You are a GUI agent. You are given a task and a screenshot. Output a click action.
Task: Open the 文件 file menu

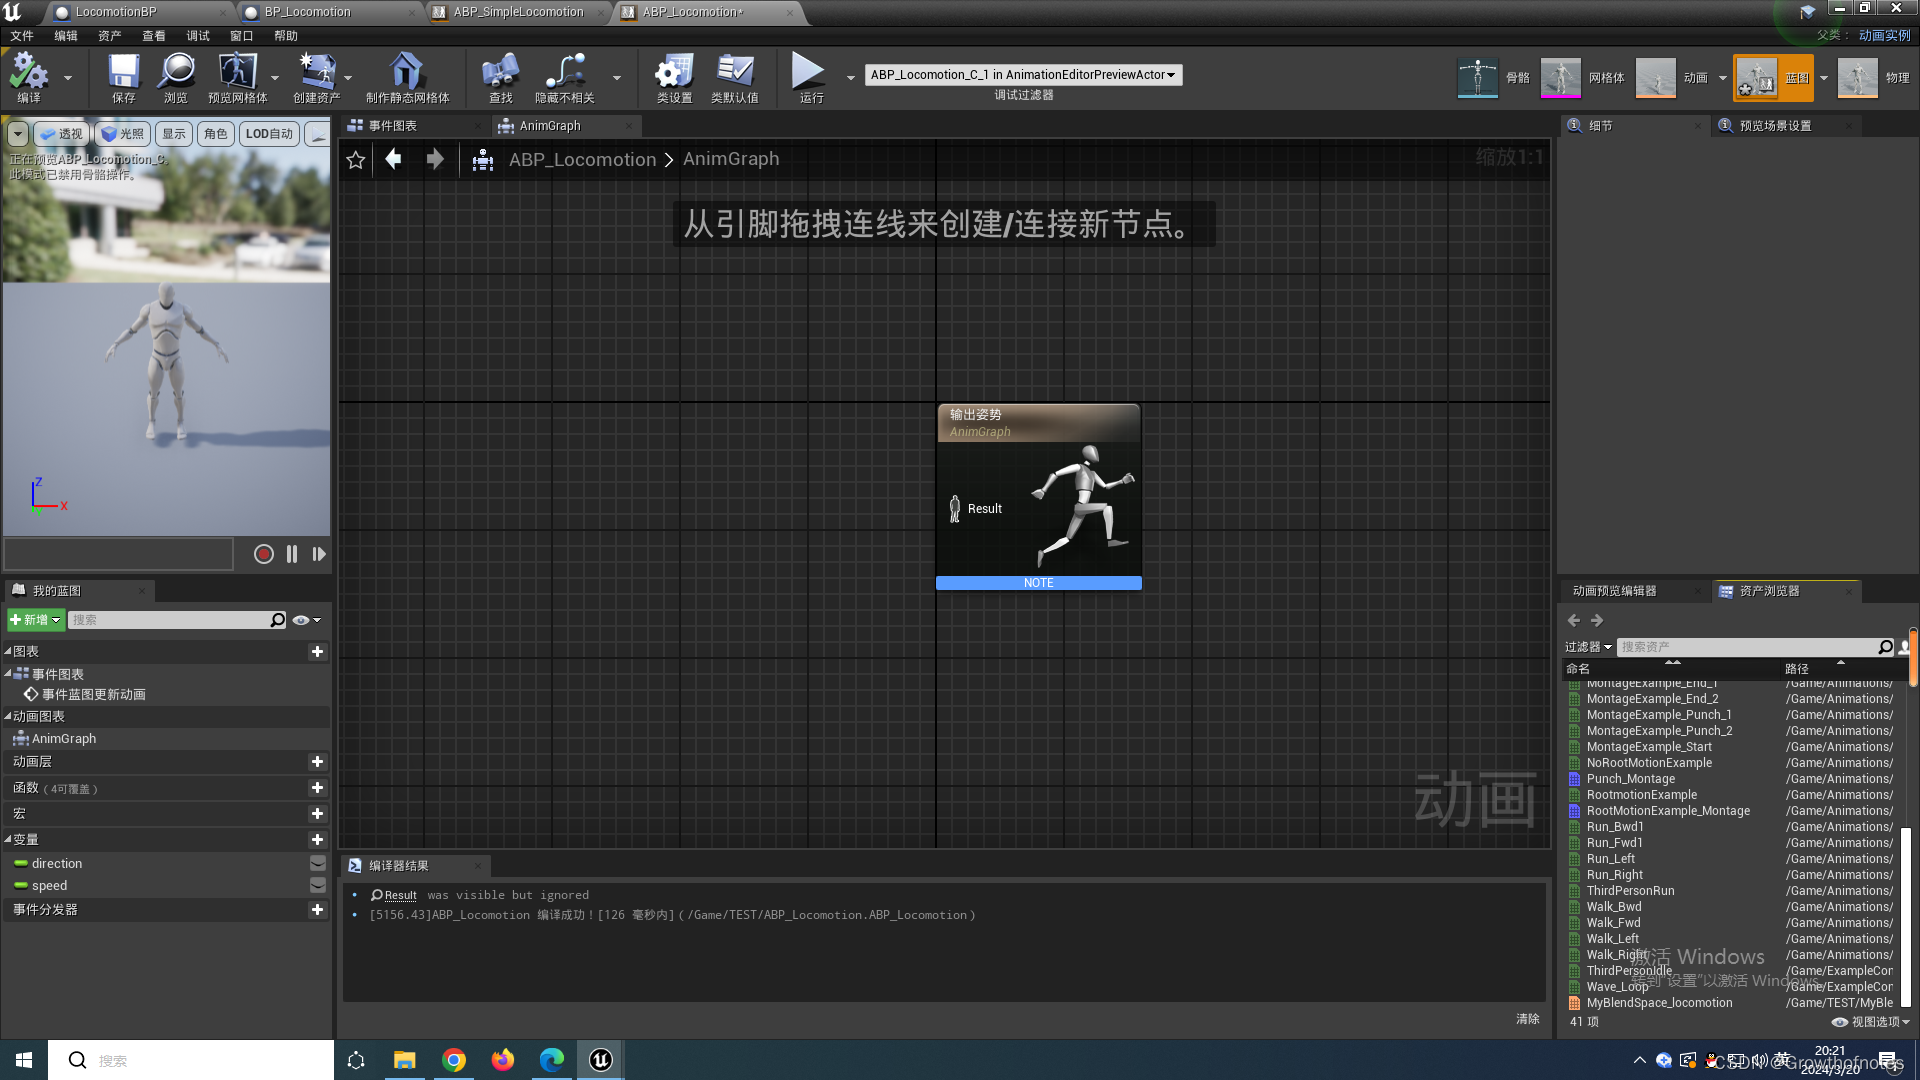click(x=22, y=36)
